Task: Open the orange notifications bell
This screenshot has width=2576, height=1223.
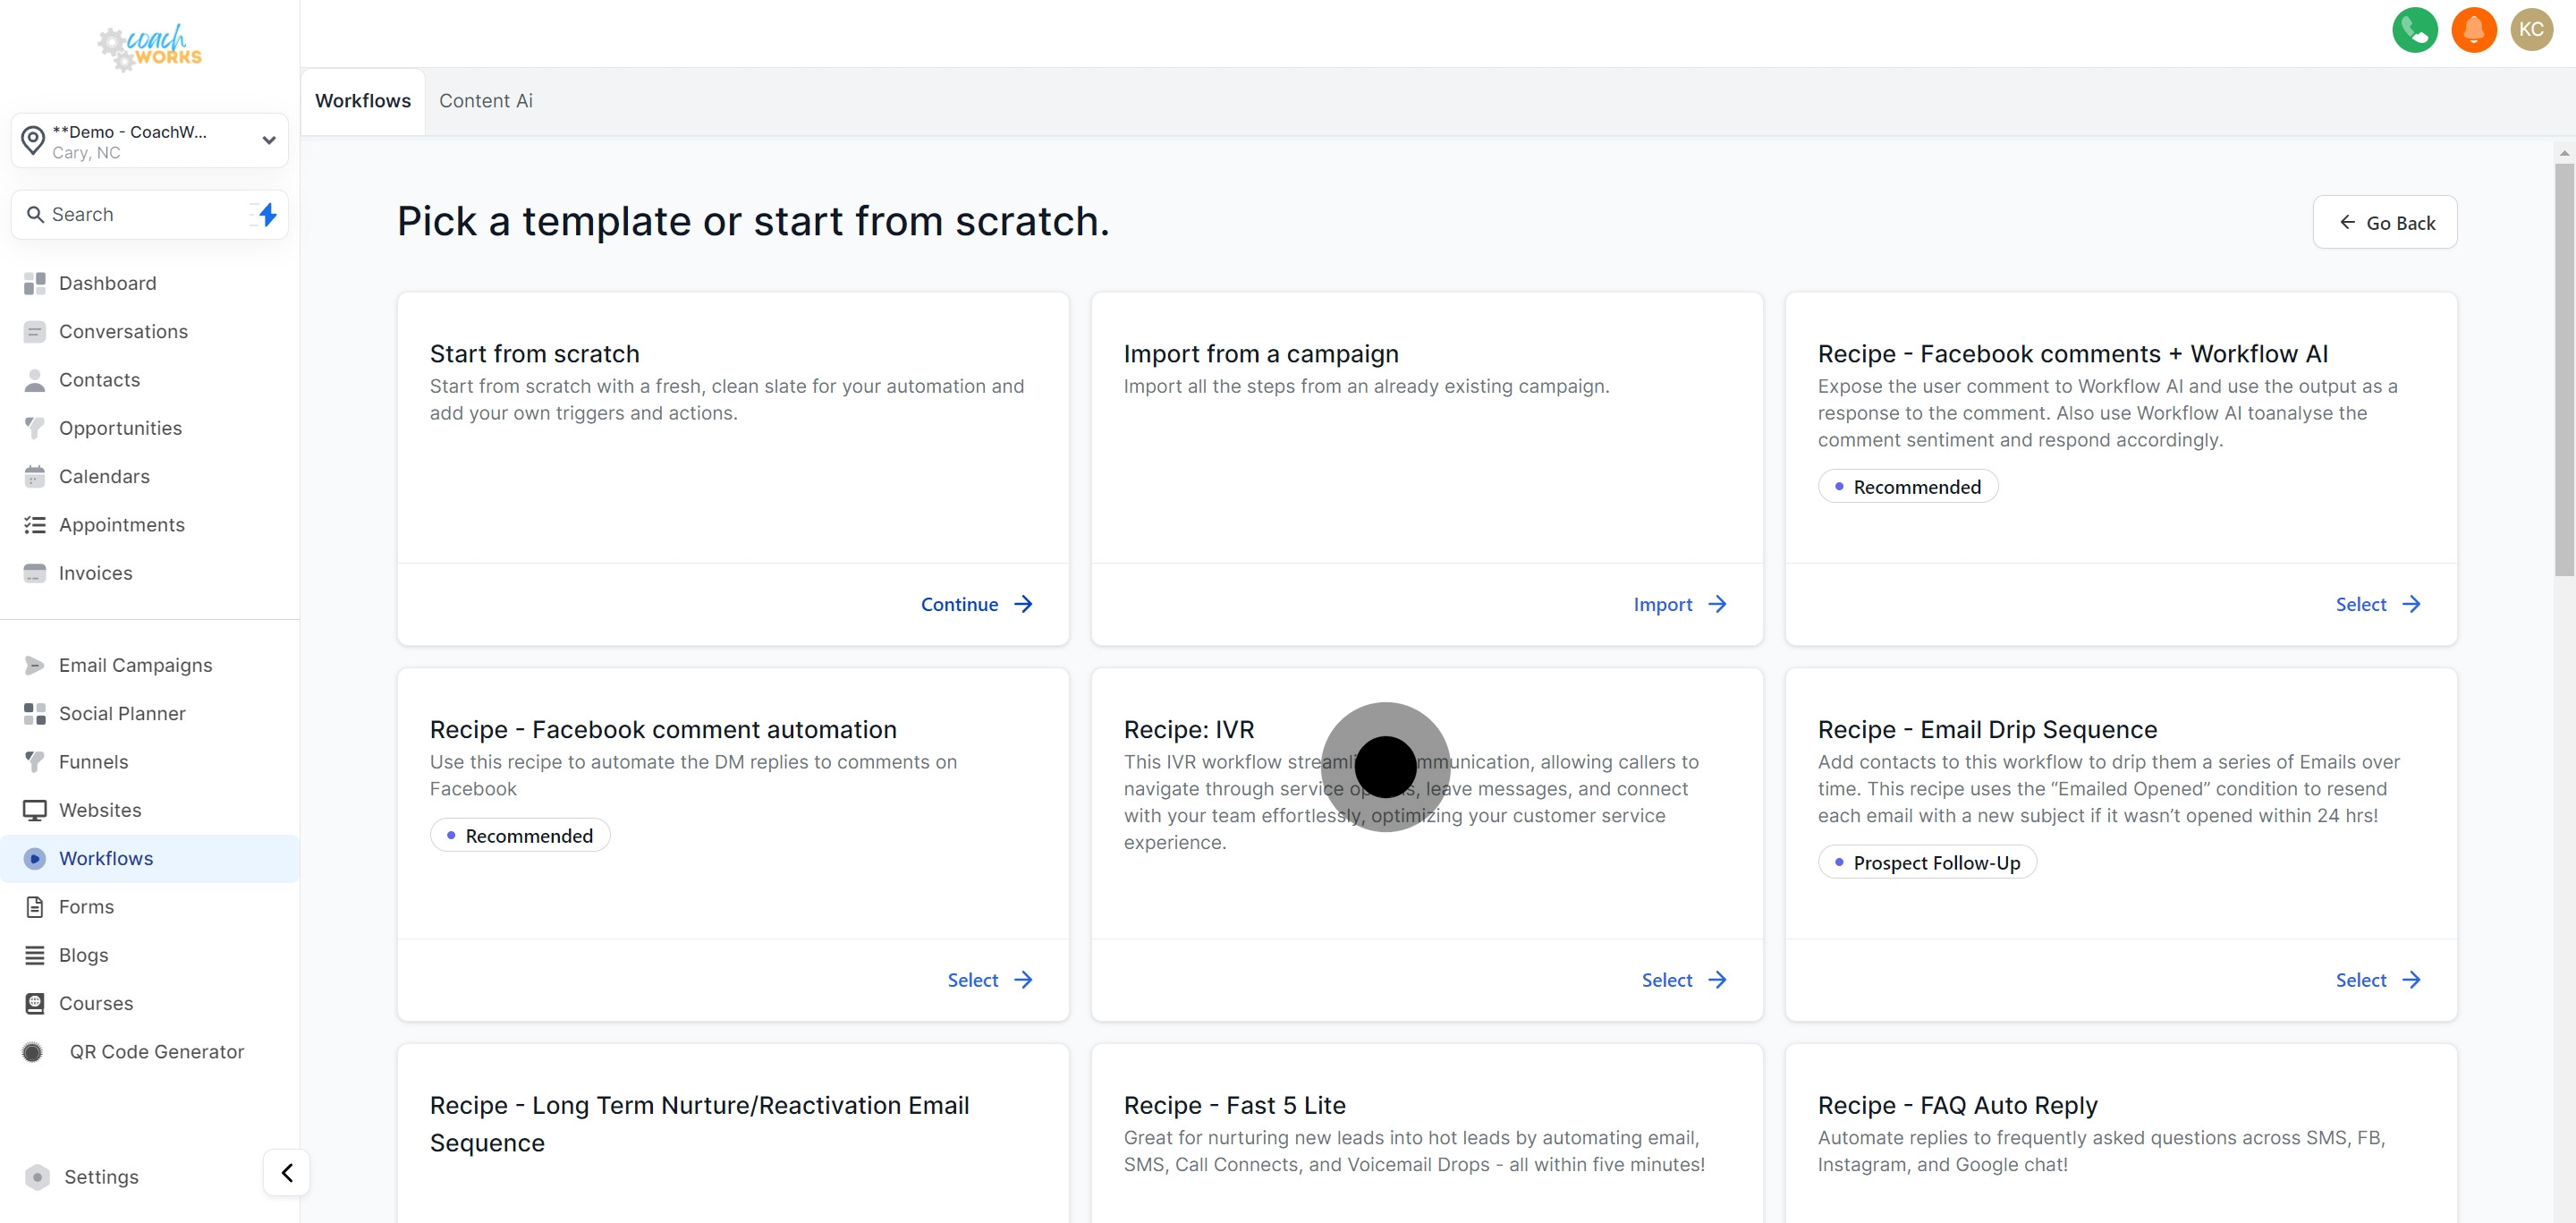Action: coord(2473,29)
